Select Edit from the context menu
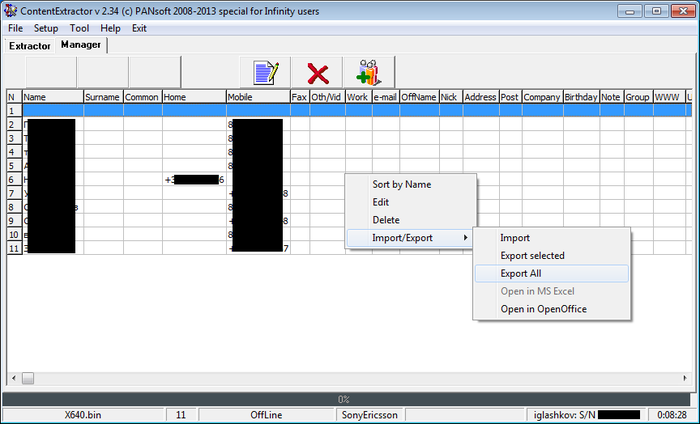700x424 pixels. 383,202
